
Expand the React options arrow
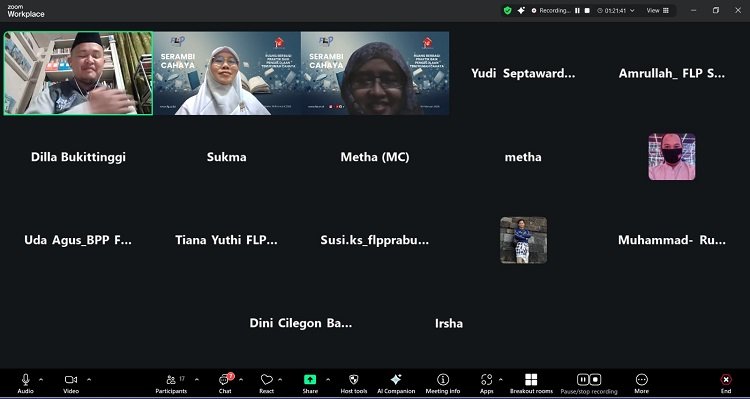(280, 380)
